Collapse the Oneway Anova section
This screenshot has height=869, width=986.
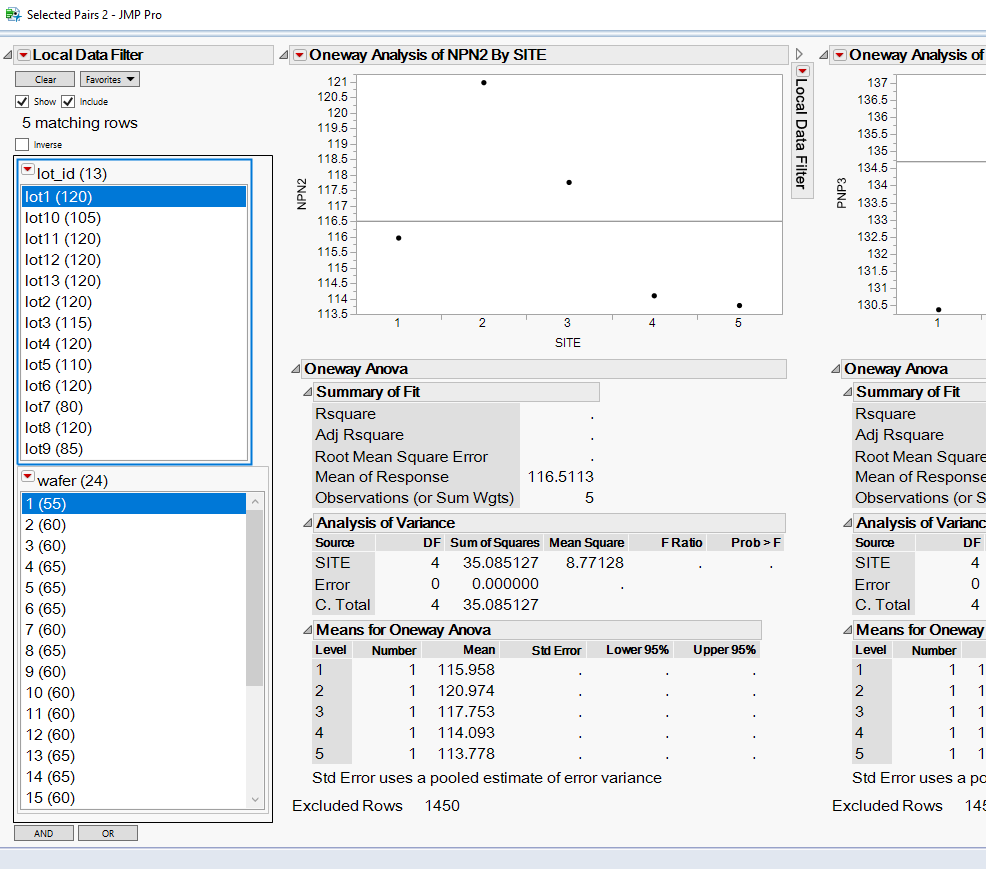click(295, 369)
